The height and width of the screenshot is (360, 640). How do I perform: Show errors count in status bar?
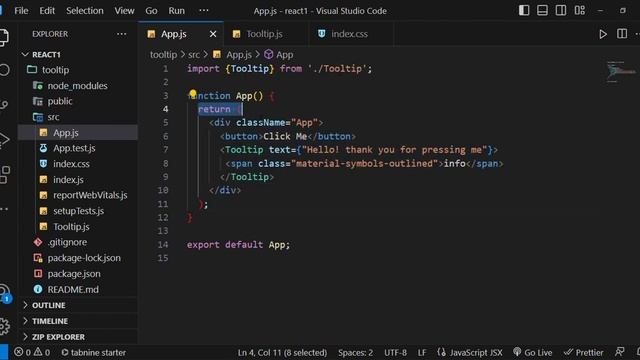pyautogui.click(x=23, y=352)
